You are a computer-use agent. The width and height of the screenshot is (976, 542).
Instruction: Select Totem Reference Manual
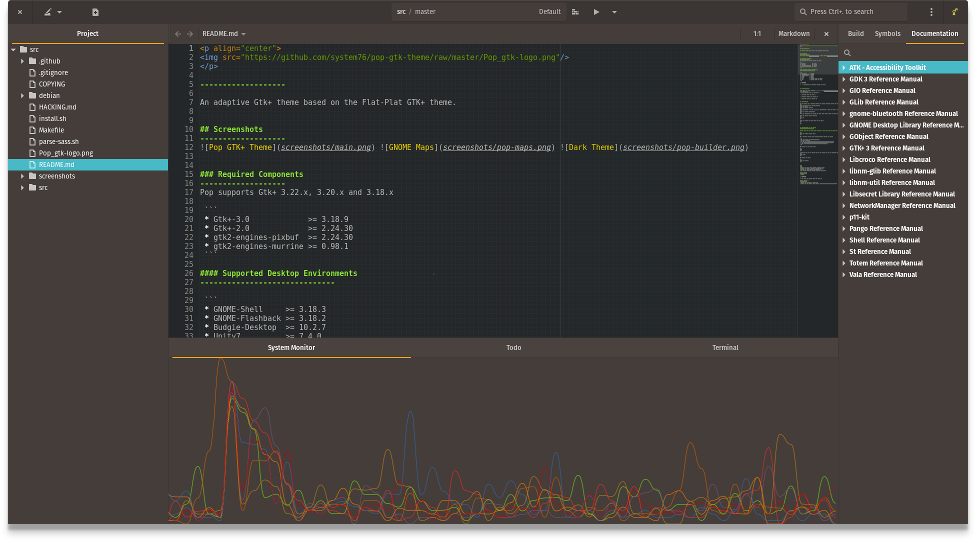point(886,263)
